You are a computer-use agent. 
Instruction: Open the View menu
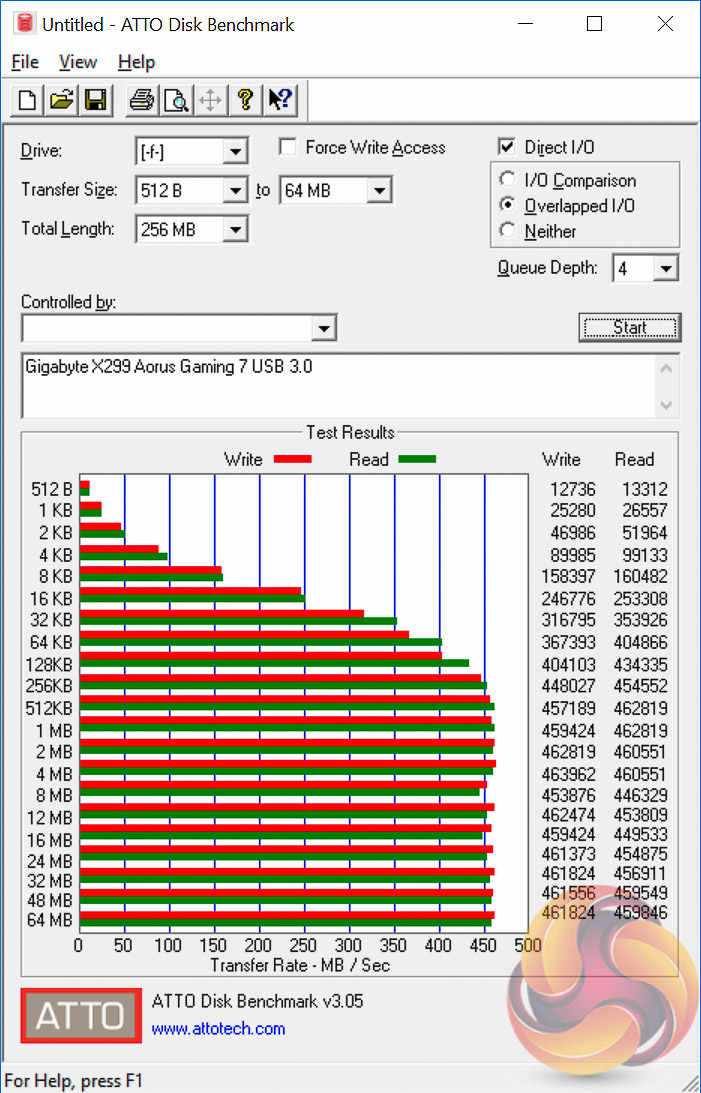(77, 62)
